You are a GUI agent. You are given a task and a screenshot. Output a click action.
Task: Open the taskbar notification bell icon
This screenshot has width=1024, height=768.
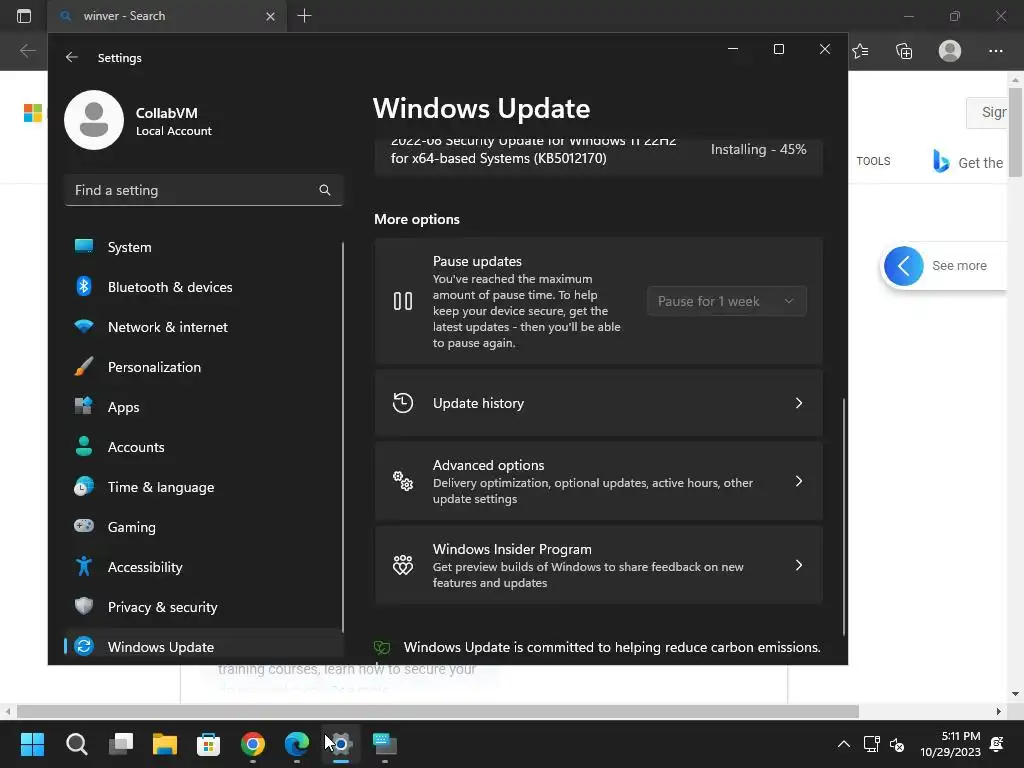coord(997,744)
